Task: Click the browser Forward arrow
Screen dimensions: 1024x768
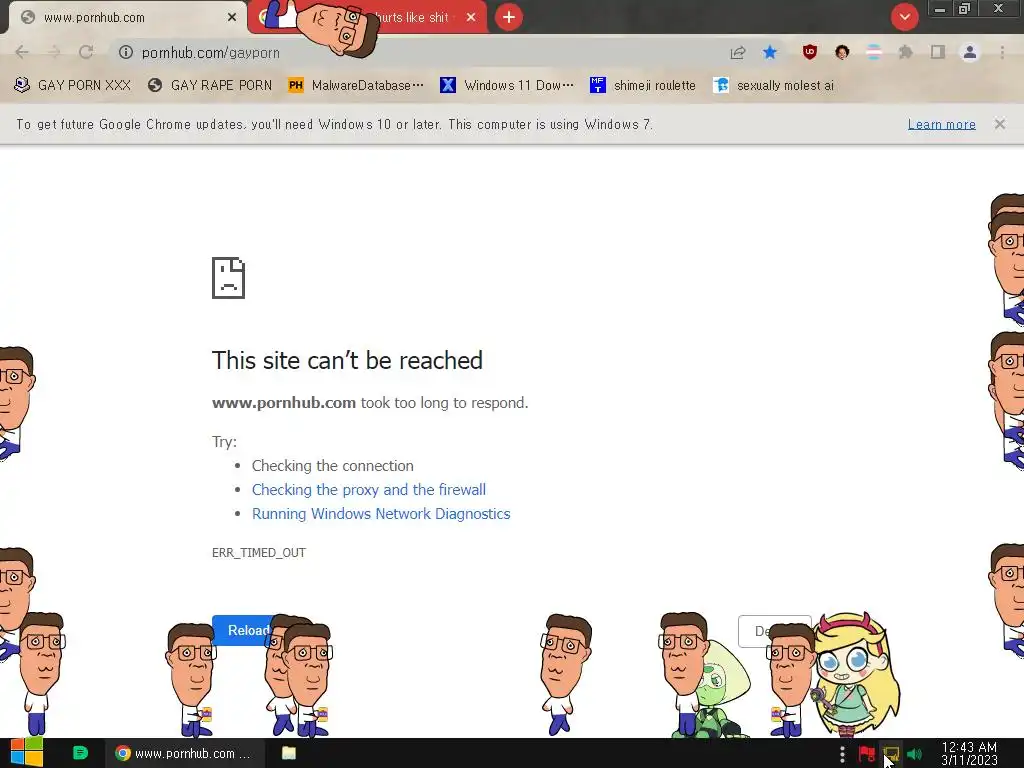Action: pos(54,52)
